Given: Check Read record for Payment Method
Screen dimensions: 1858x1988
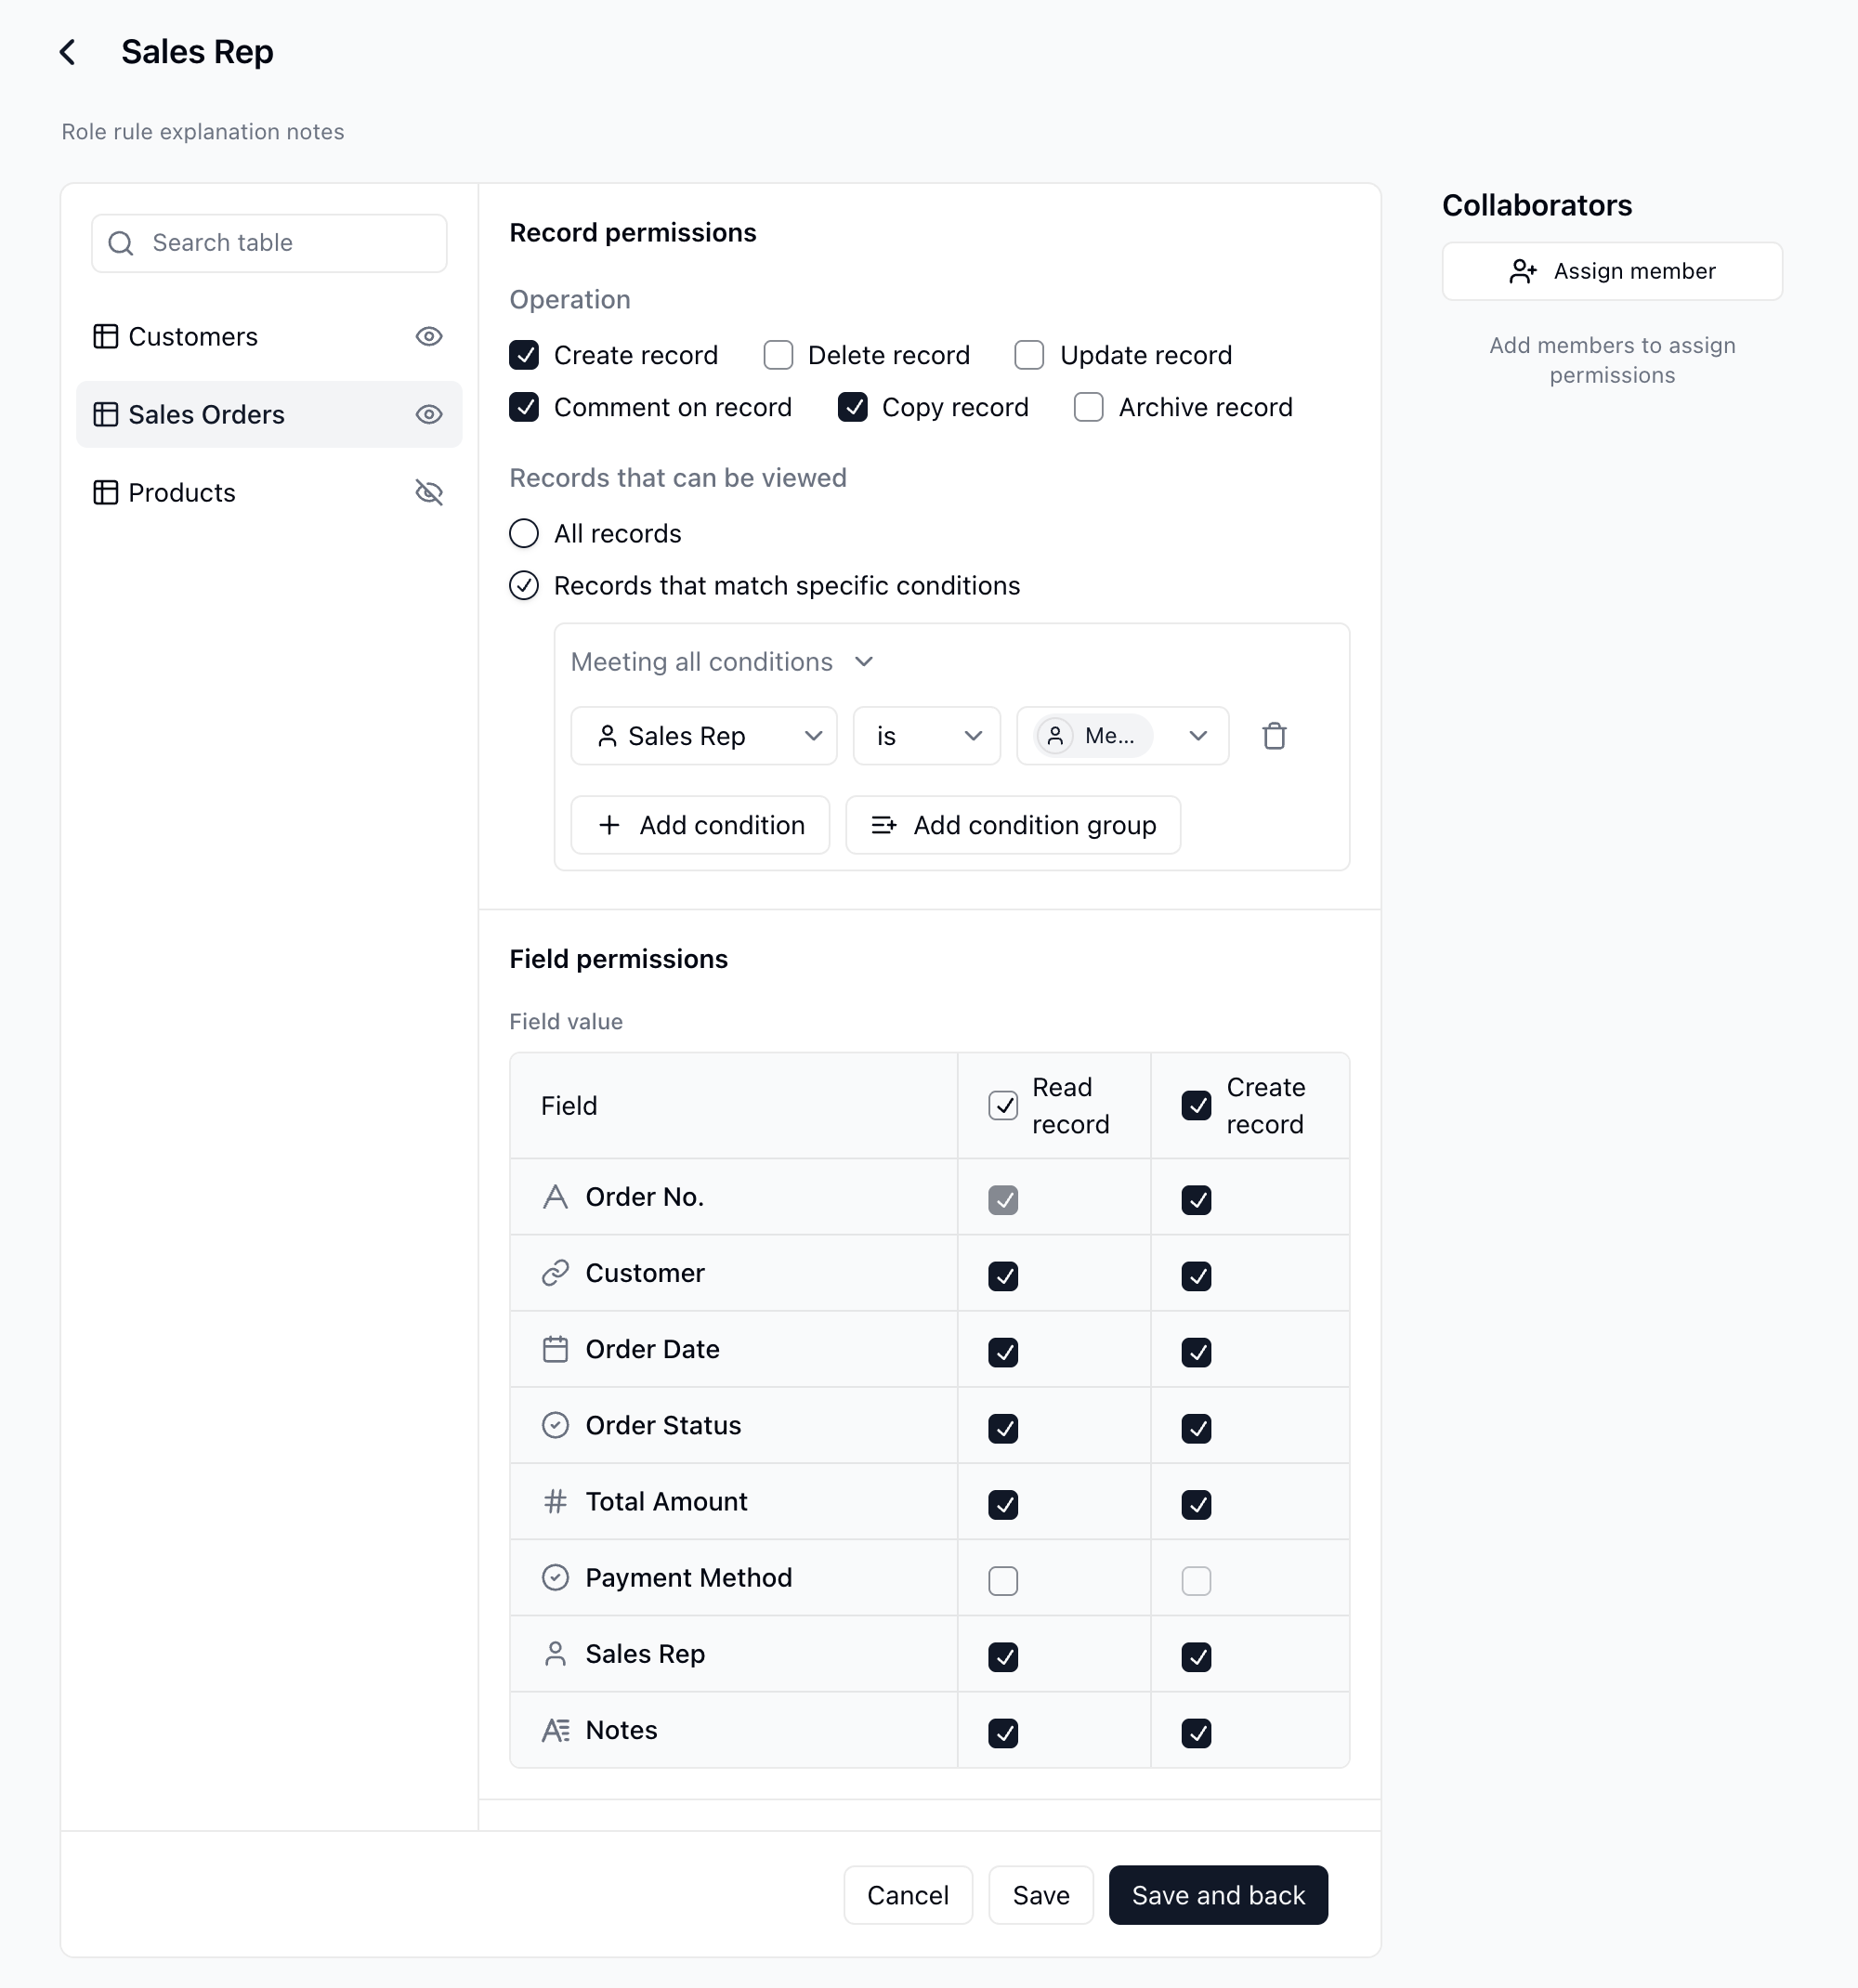Looking at the screenshot, I should [1003, 1580].
